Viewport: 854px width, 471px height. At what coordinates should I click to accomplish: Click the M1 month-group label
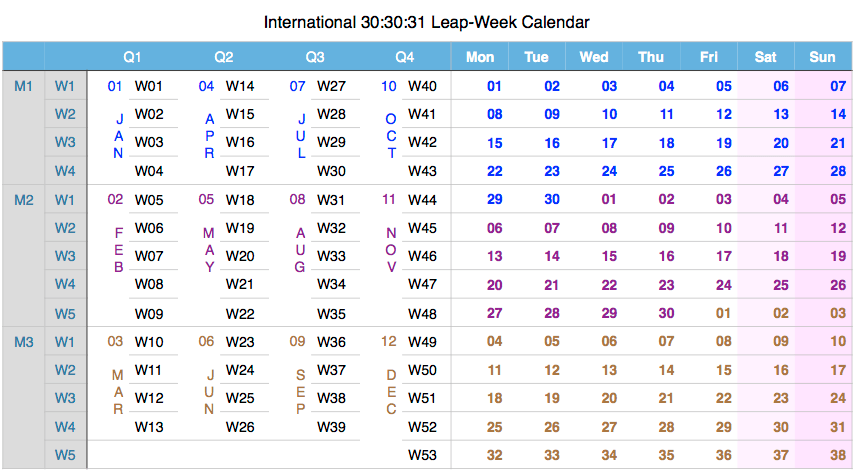click(x=24, y=86)
